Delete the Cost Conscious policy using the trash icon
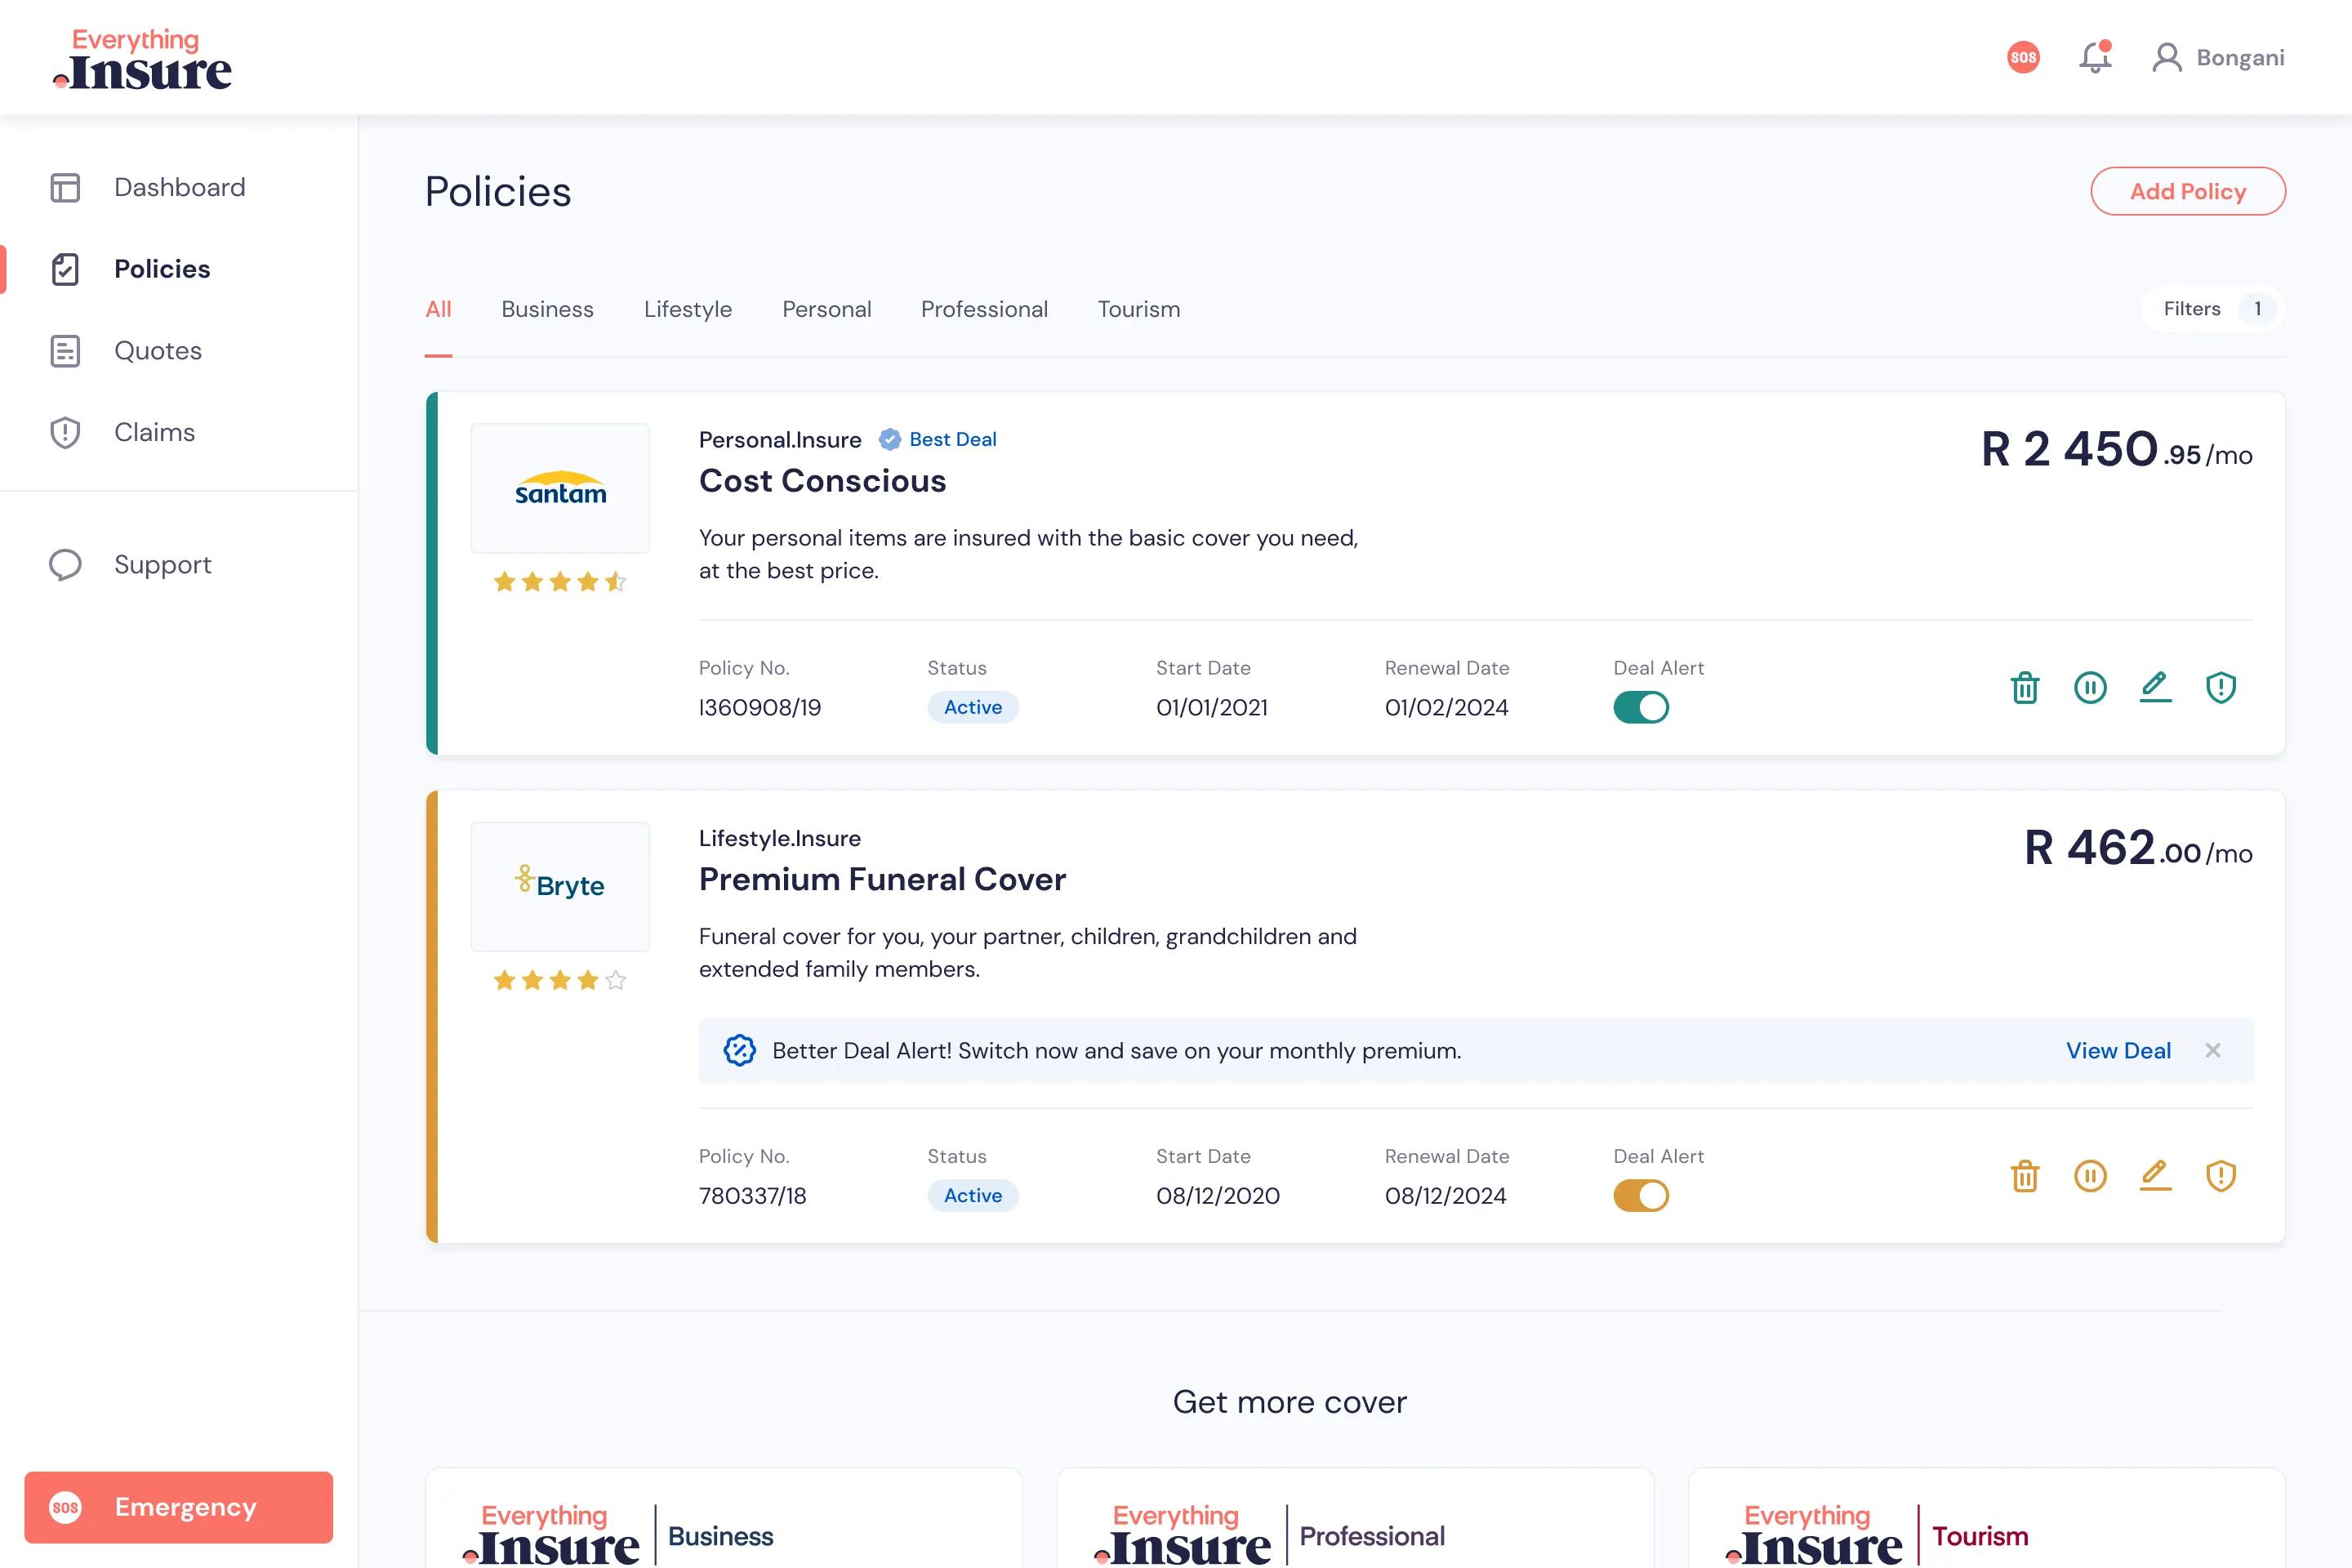Screen dimensions: 2352x1568 point(2025,687)
